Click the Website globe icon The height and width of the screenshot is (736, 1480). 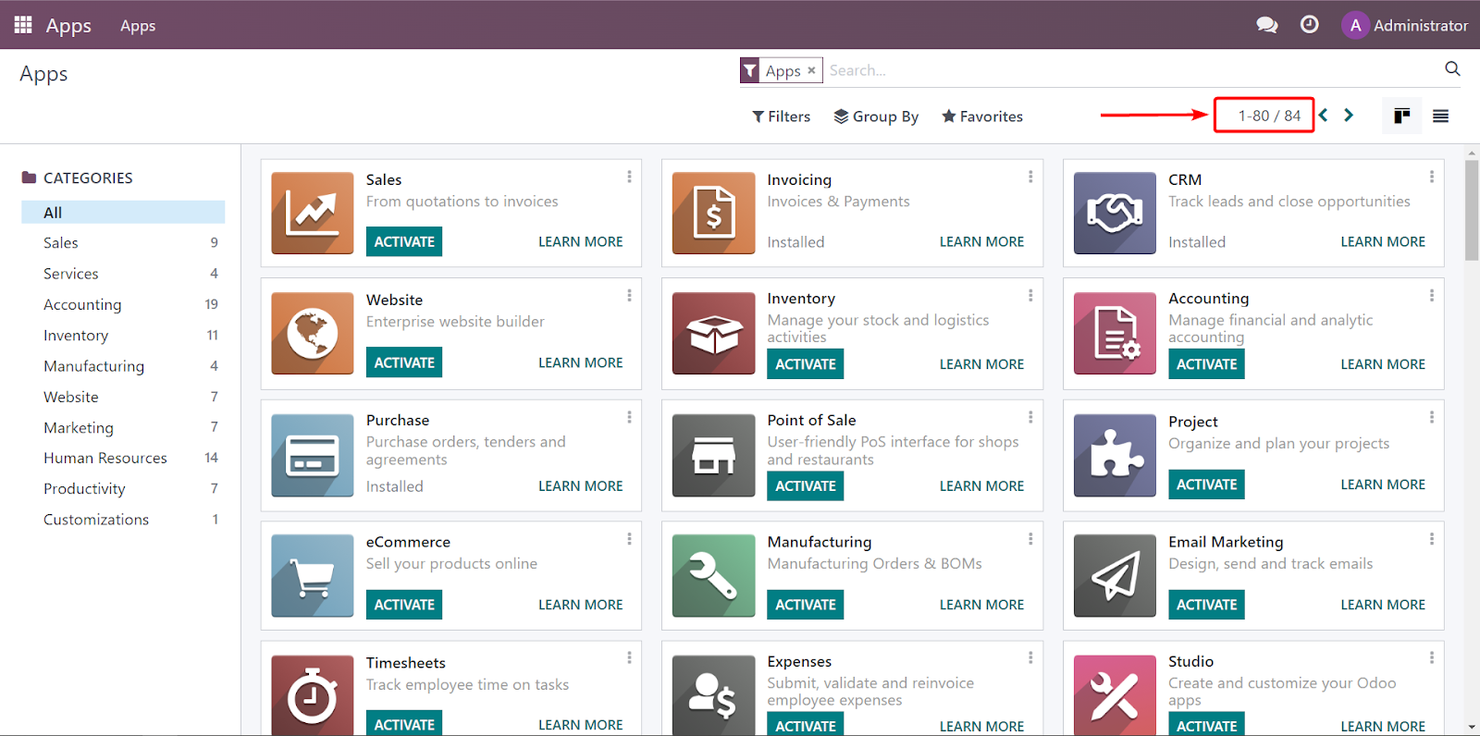[x=312, y=333]
